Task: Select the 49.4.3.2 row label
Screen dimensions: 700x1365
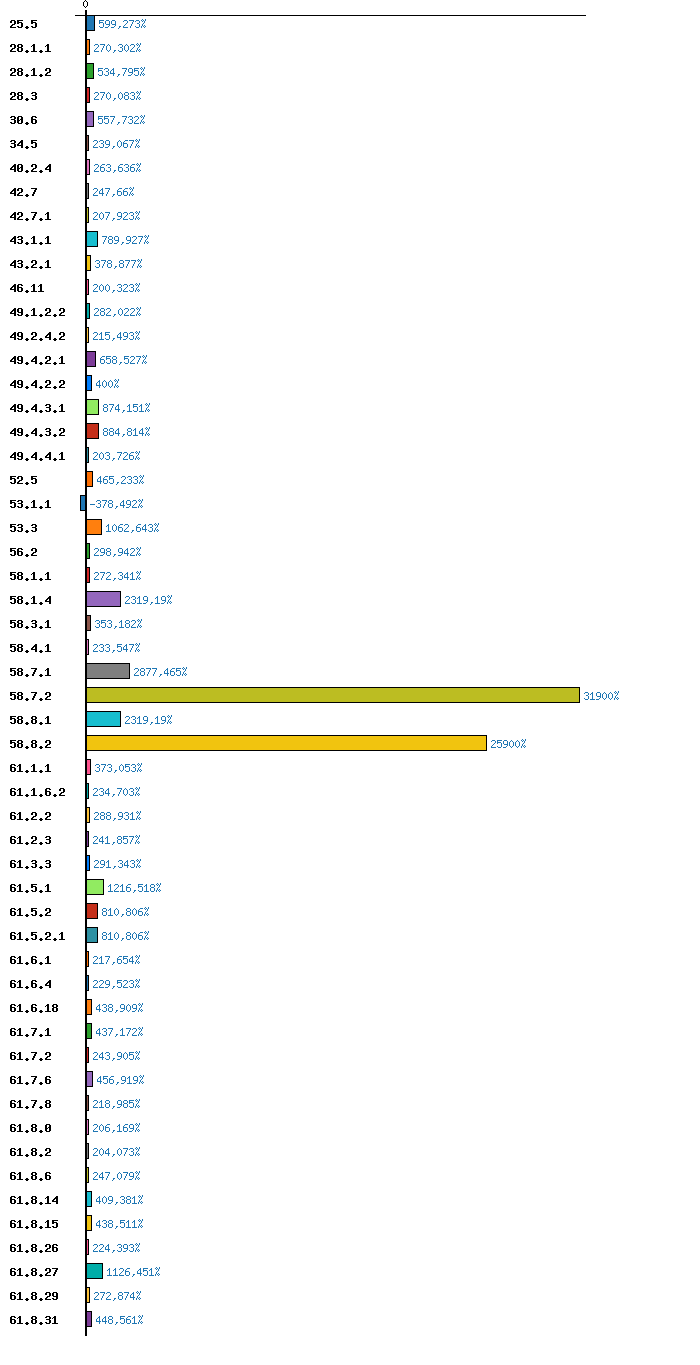Action: [37, 432]
